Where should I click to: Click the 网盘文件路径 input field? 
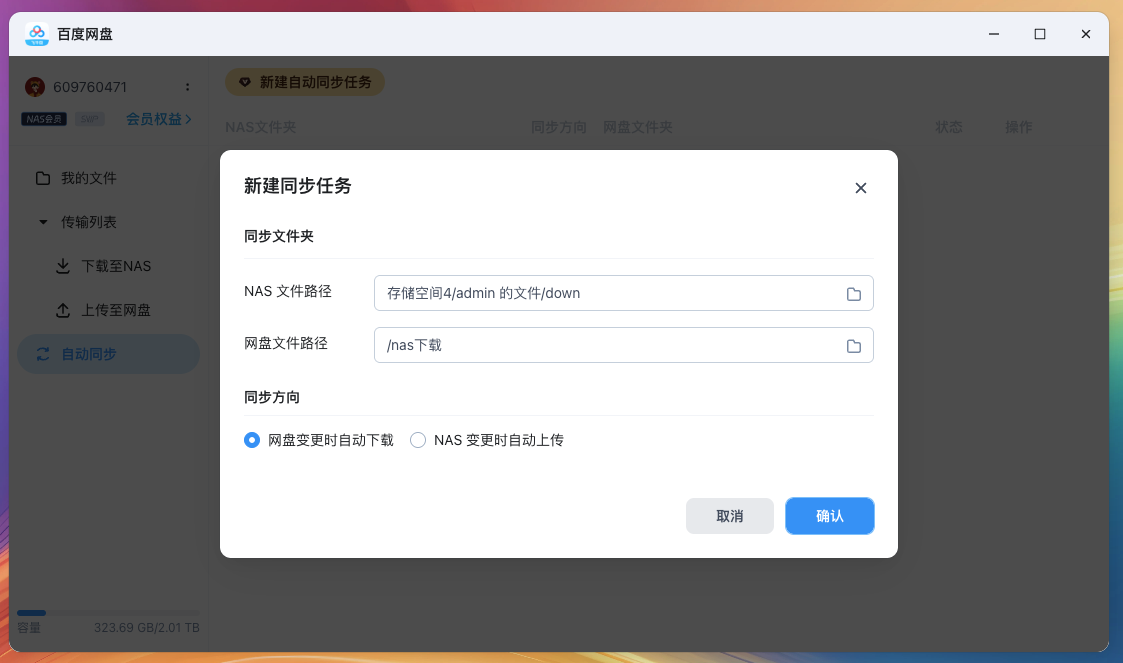click(x=624, y=345)
